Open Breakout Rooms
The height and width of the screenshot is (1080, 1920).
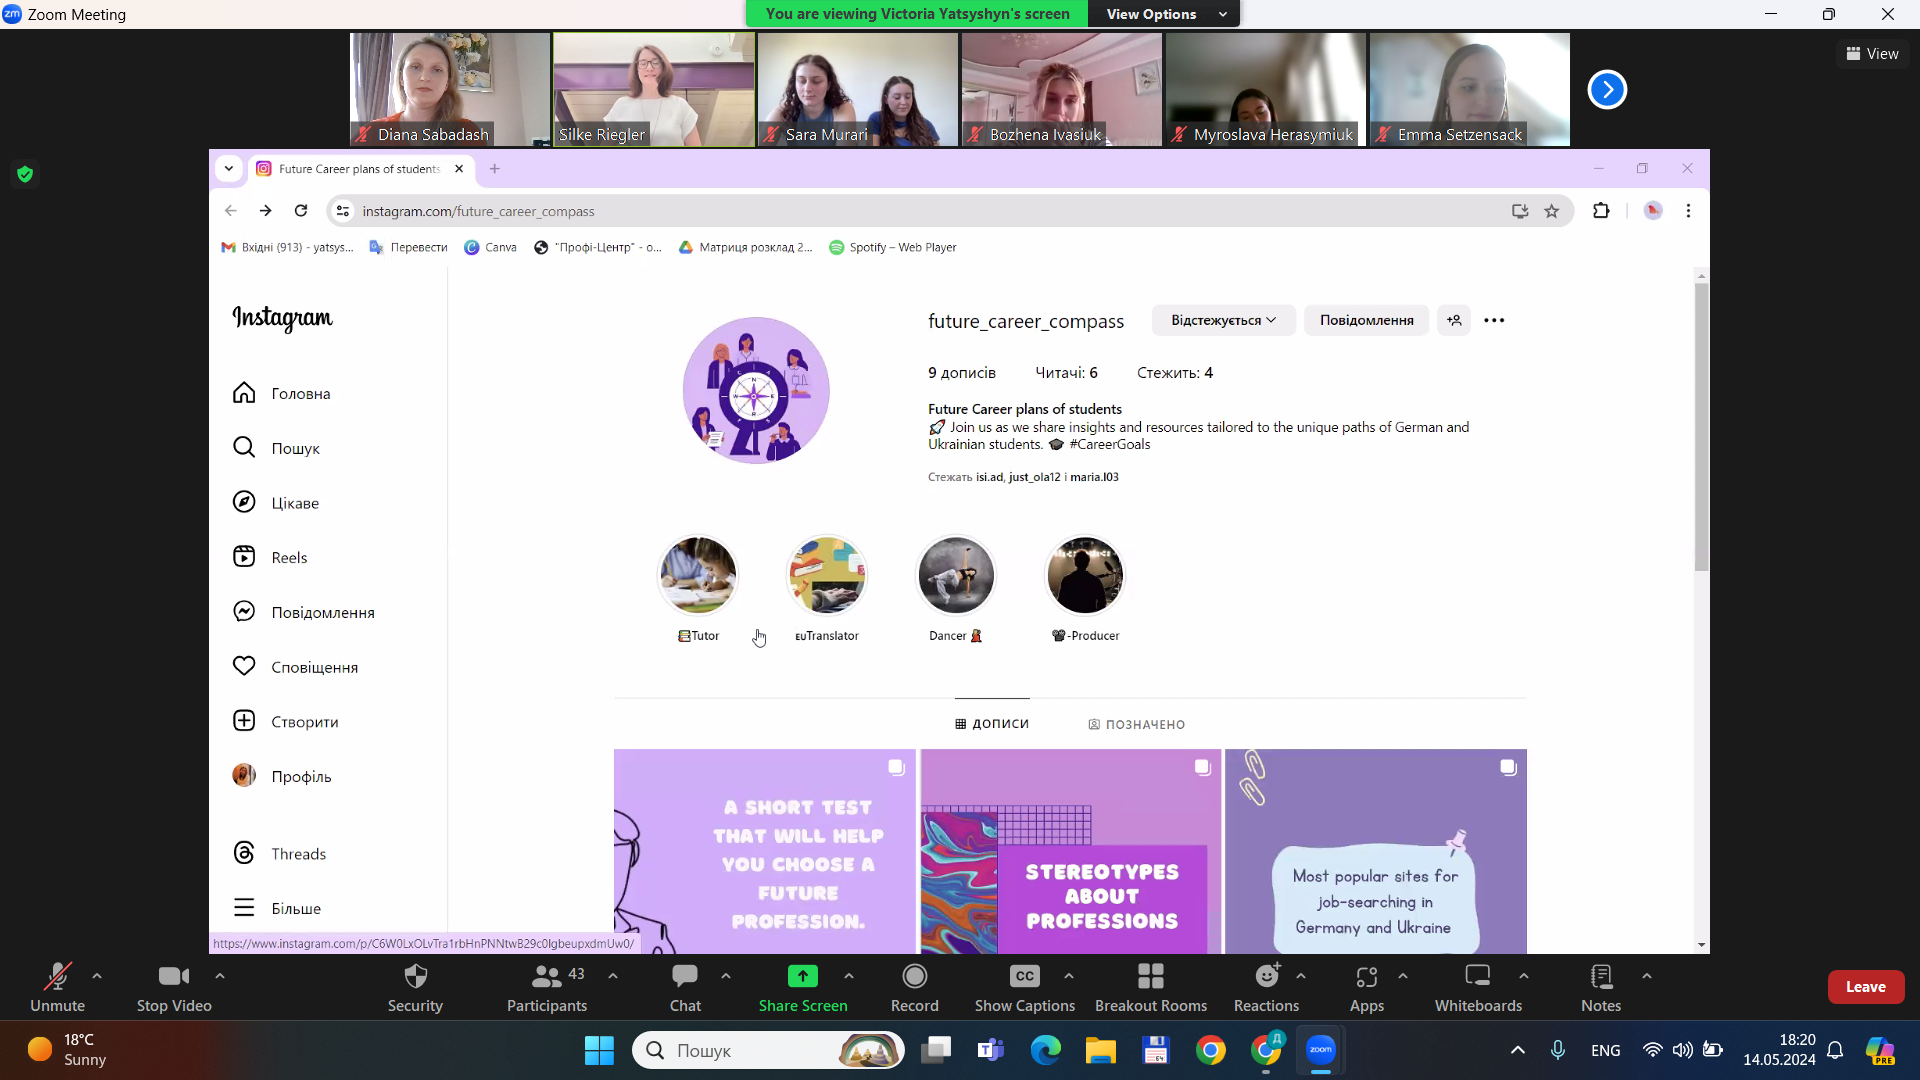1150,976
